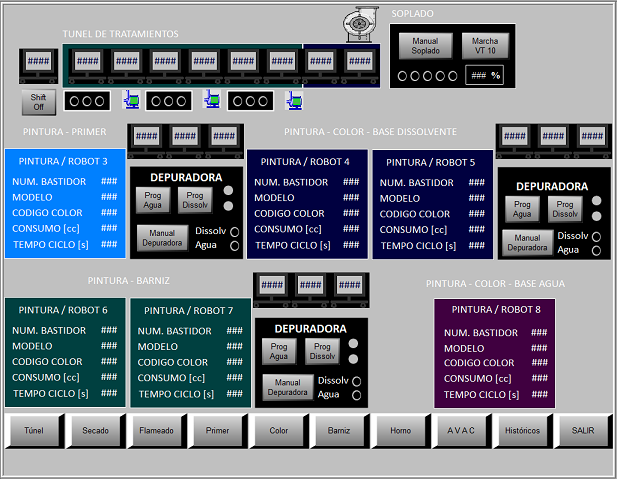Click the middle pump icon under the tunnel
This screenshot has height=479, width=617.
click(212, 100)
